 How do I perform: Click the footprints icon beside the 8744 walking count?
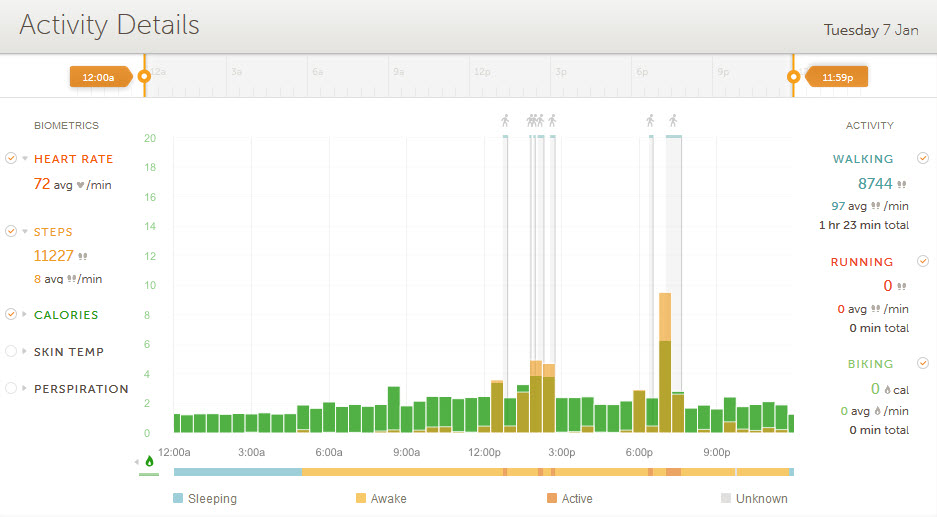(902, 185)
